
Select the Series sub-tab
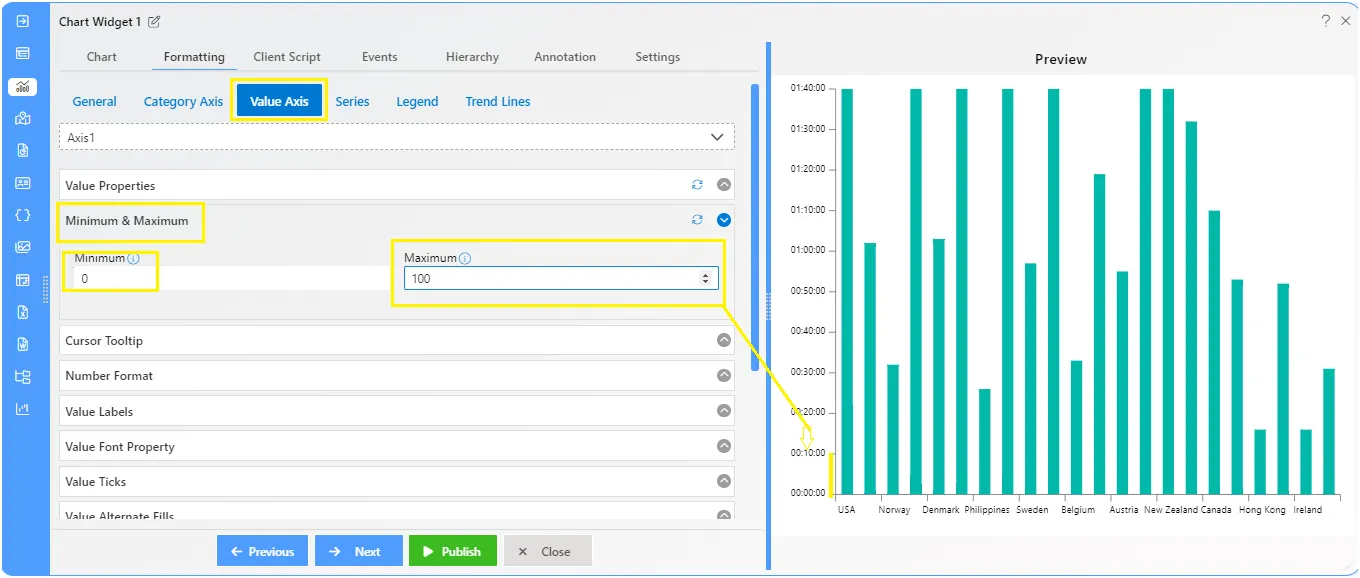coord(352,101)
